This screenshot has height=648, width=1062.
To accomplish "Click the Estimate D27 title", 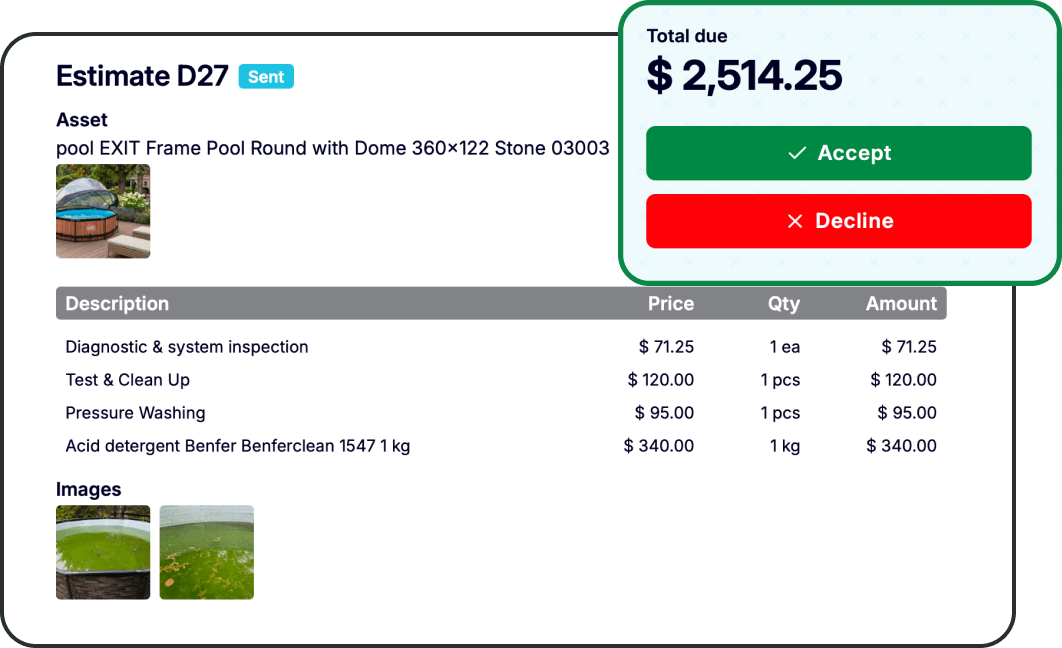I will (x=142, y=76).
